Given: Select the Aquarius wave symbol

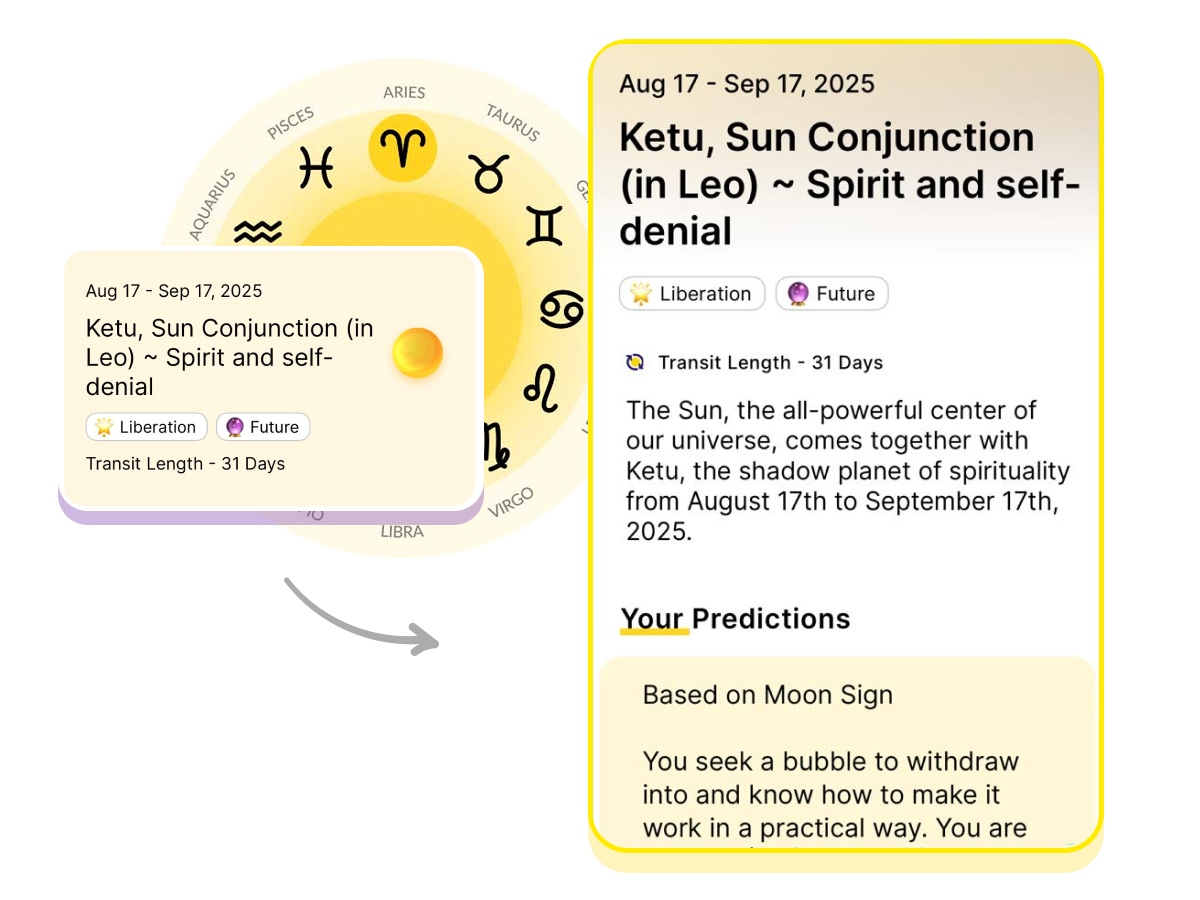Looking at the screenshot, I should click(258, 233).
